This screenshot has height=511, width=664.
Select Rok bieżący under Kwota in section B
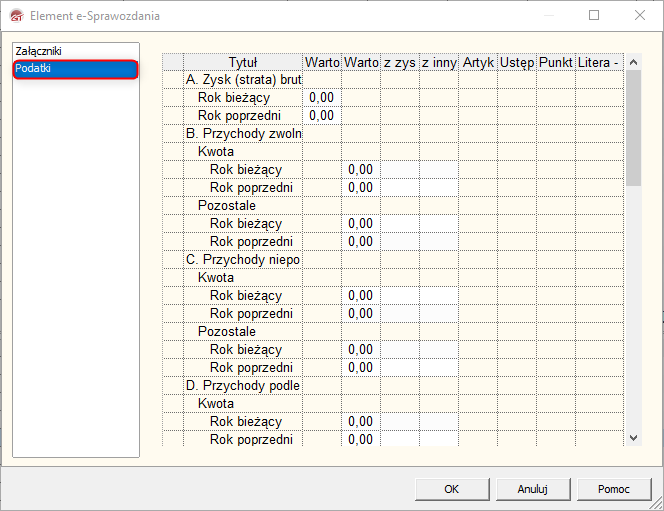243,170
